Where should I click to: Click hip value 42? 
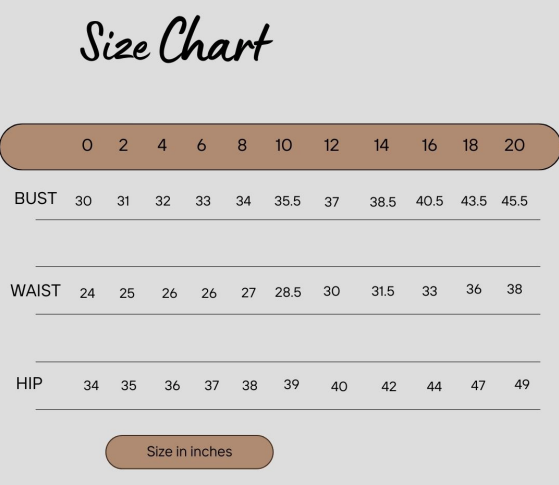coord(389,387)
